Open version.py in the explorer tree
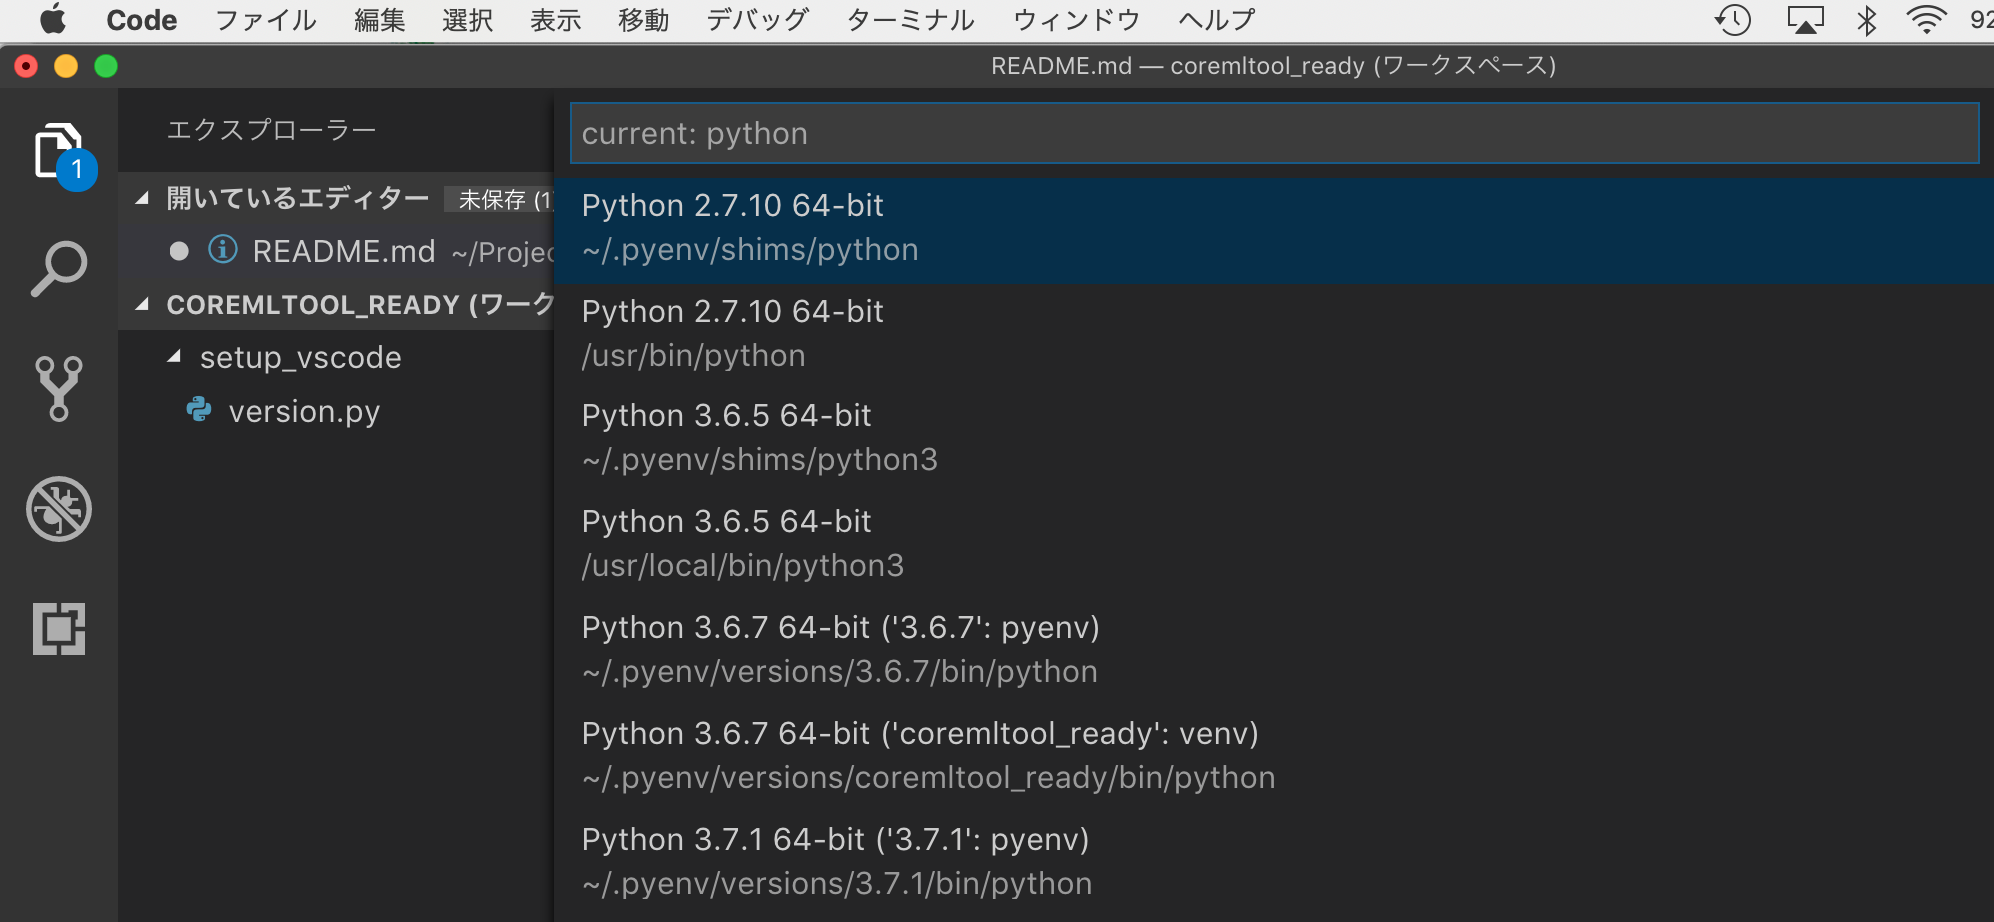This screenshot has height=922, width=1994. [x=304, y=411]
